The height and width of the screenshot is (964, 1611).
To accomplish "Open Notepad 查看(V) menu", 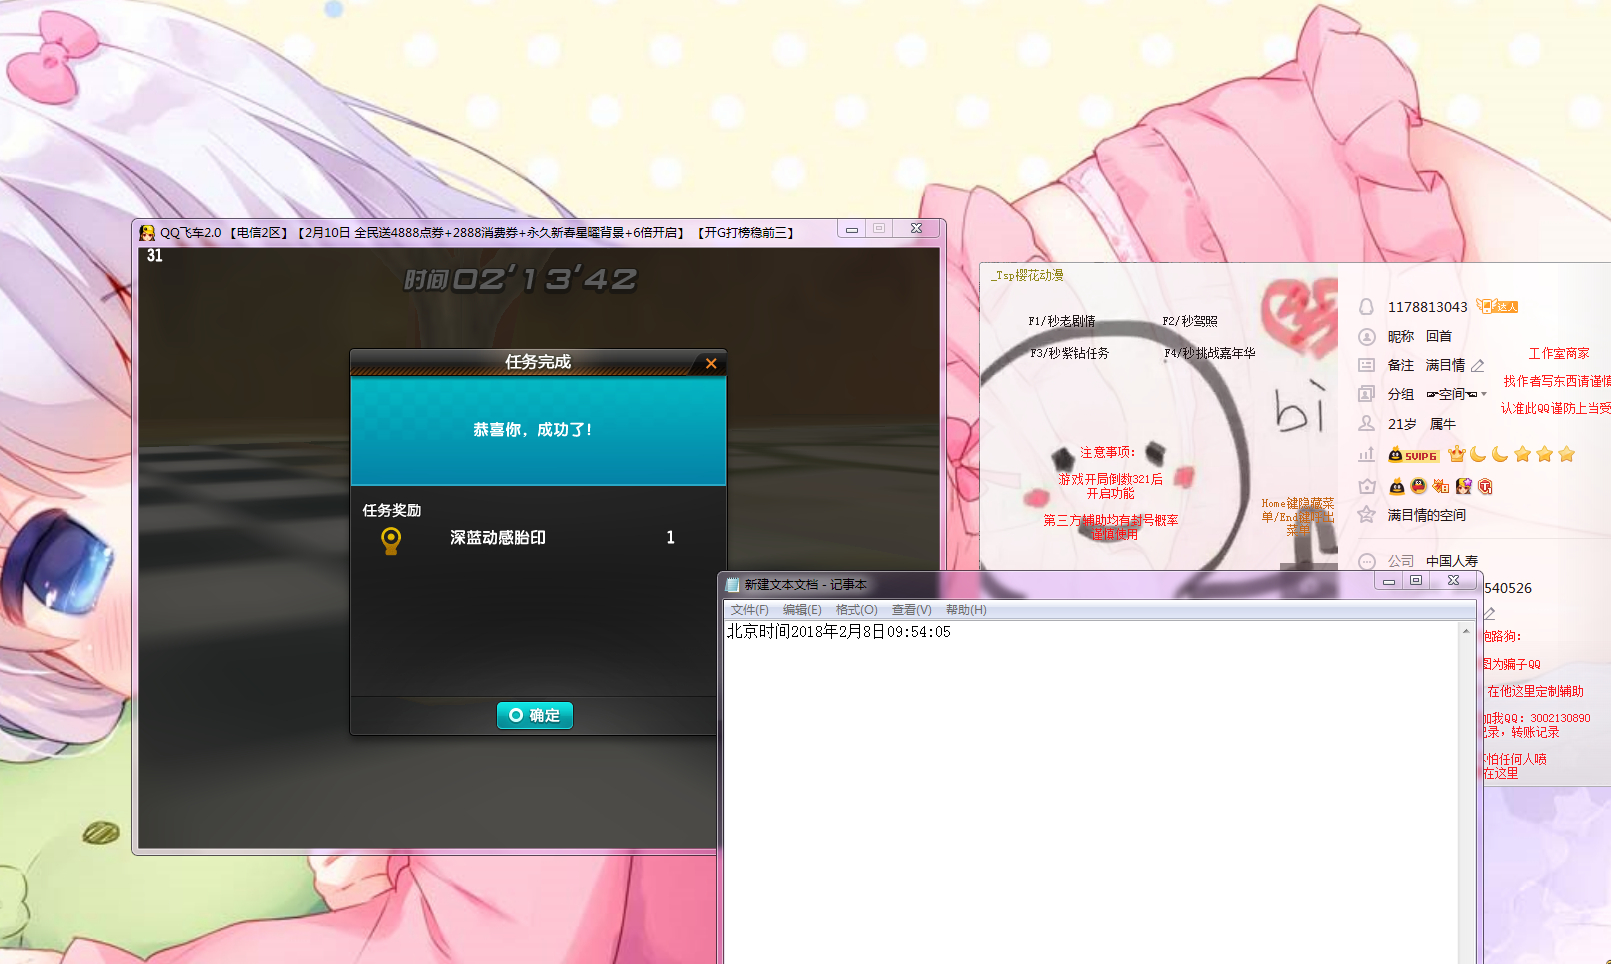I will (912, 610).
